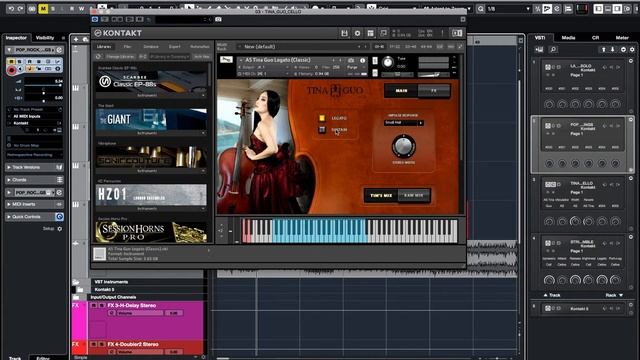Screen dimensions: 640x360
Task: Click the Quick Controls circular icon in Inspector
Action: pos(59,216)
